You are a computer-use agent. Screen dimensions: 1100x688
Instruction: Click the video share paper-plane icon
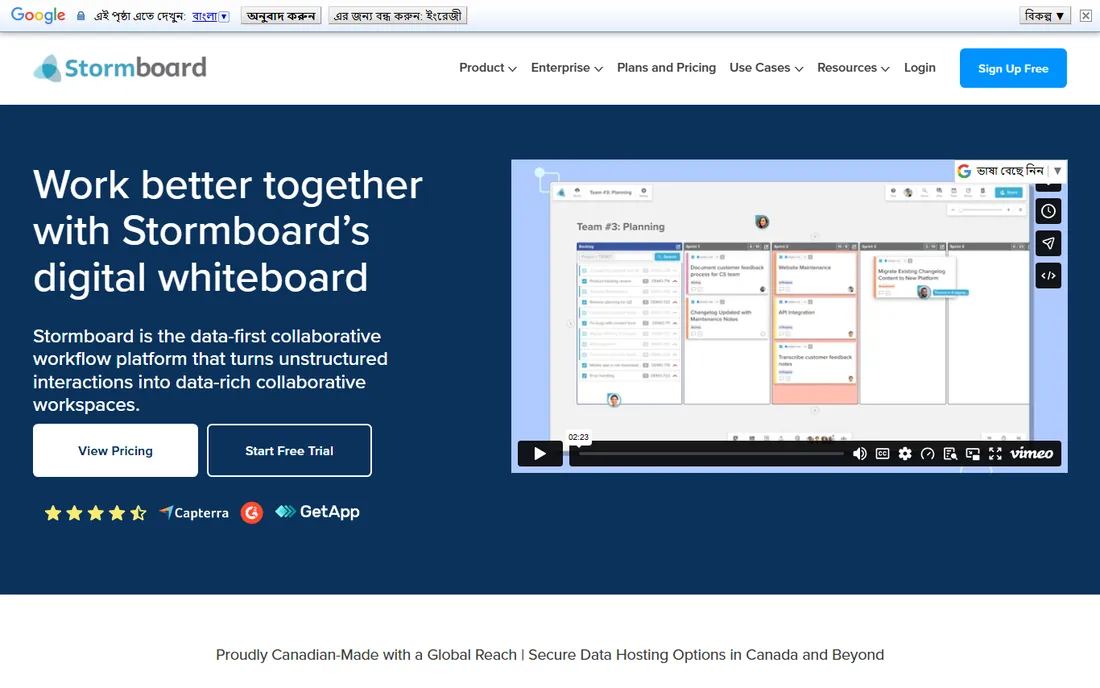click(x=1048, y=243)
